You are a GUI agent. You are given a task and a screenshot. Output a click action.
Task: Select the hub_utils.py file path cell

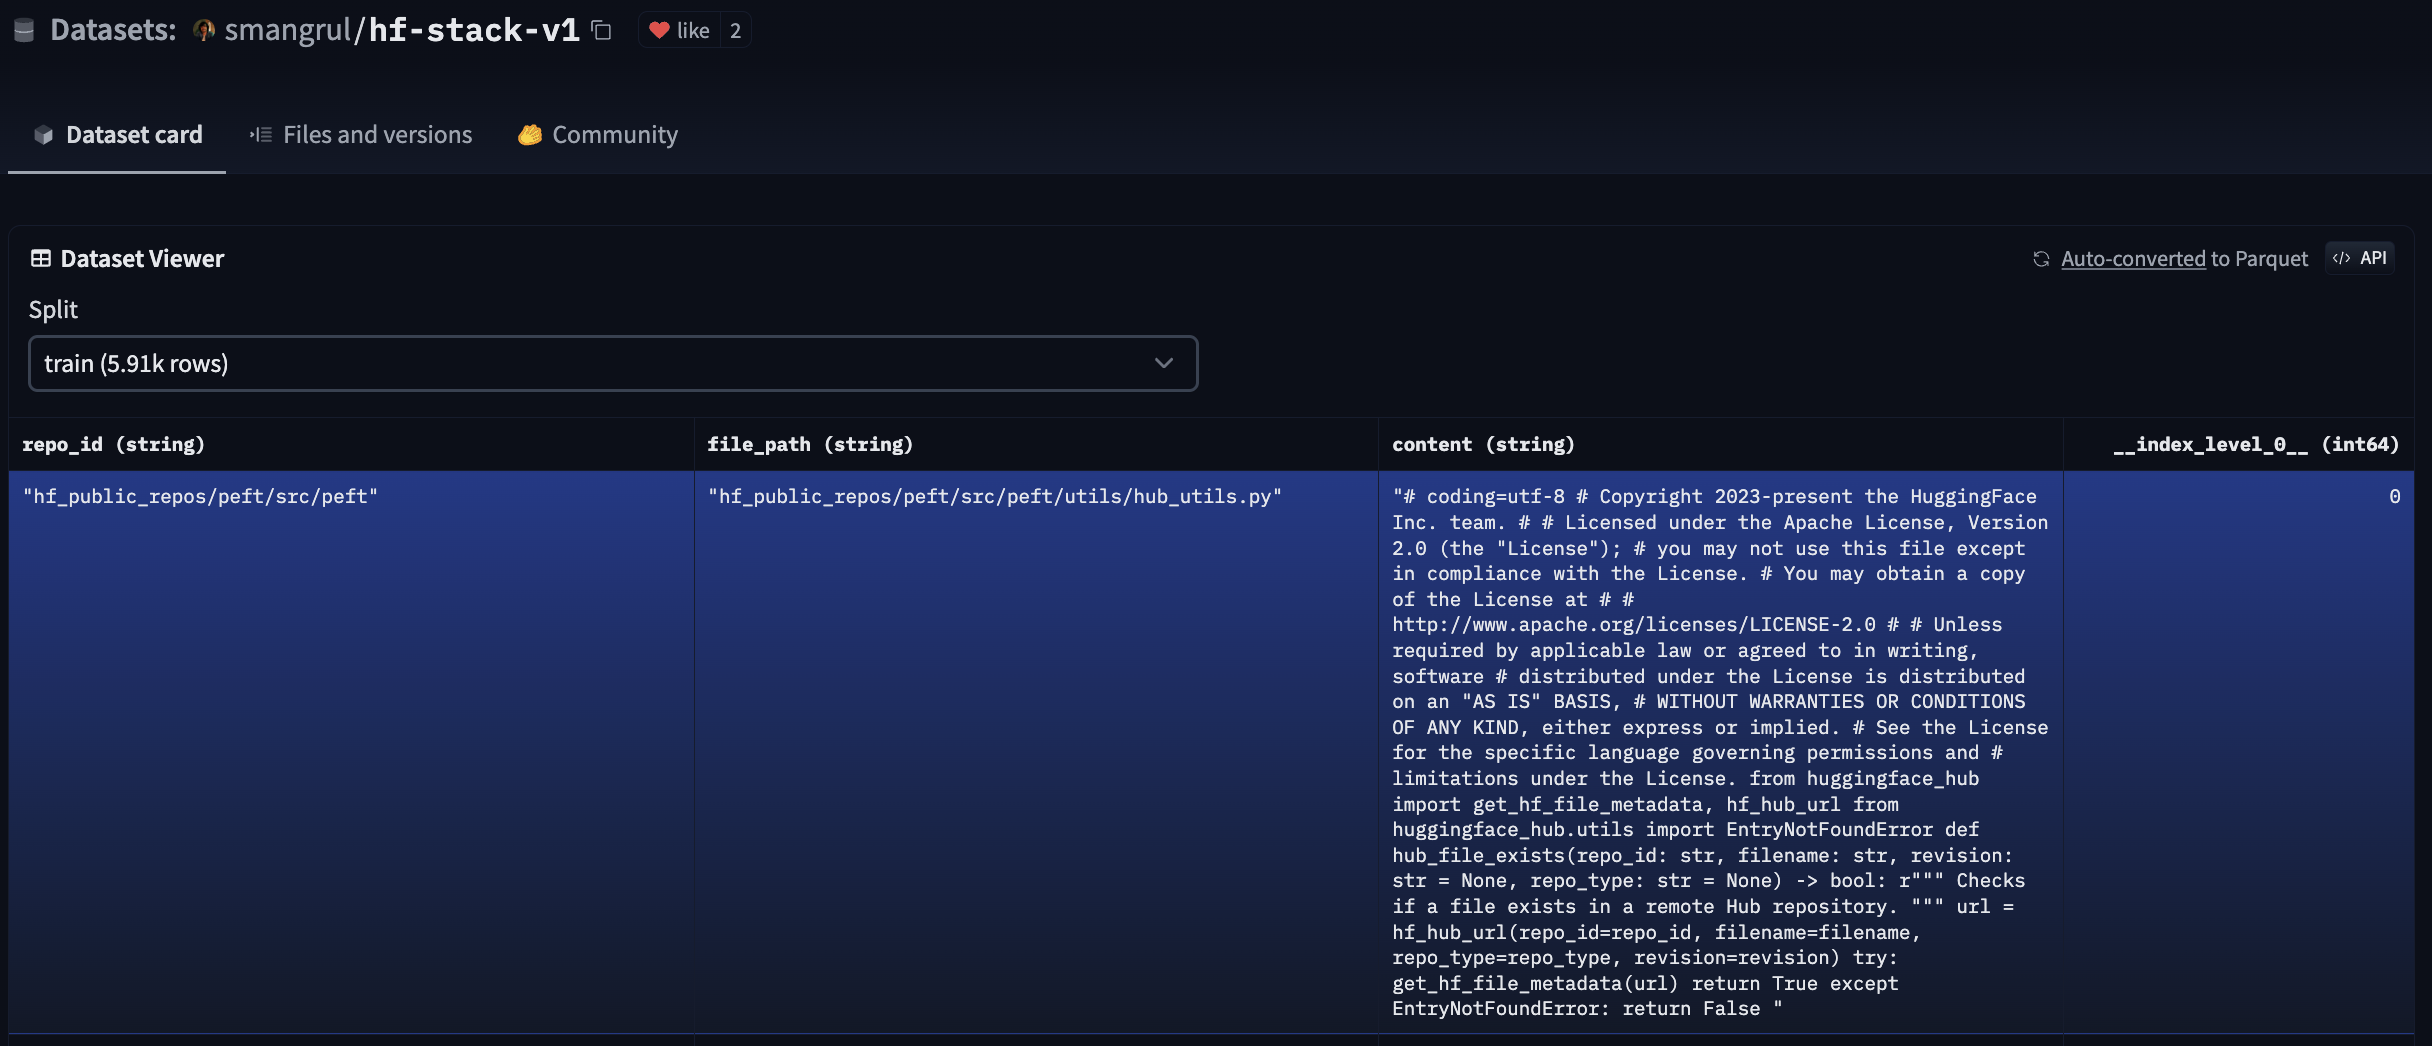[x=994, y=497]
